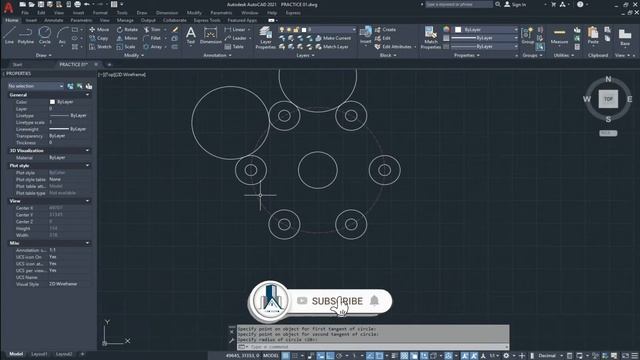Click Sign In

click(515, 4)
